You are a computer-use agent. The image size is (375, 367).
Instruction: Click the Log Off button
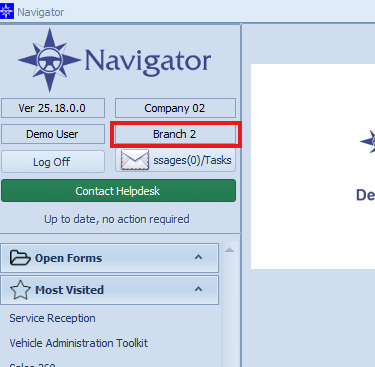click(x=53, y=162)
